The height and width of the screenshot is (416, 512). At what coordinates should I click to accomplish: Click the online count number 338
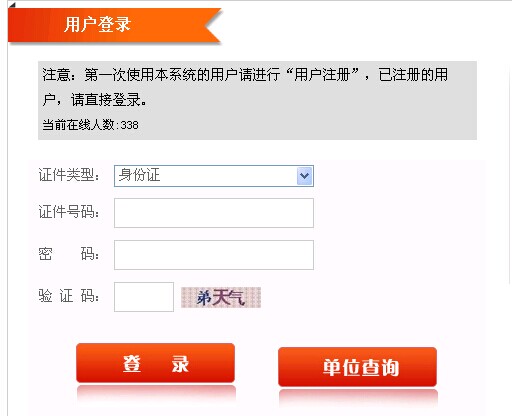[x=130, y=125]
